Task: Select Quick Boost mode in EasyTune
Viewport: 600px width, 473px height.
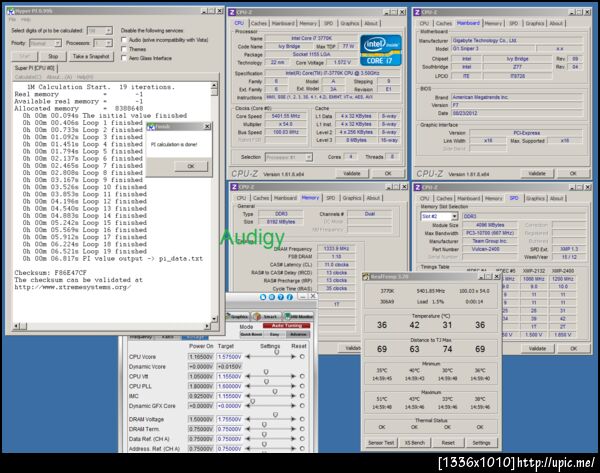Action: [251, 334]
